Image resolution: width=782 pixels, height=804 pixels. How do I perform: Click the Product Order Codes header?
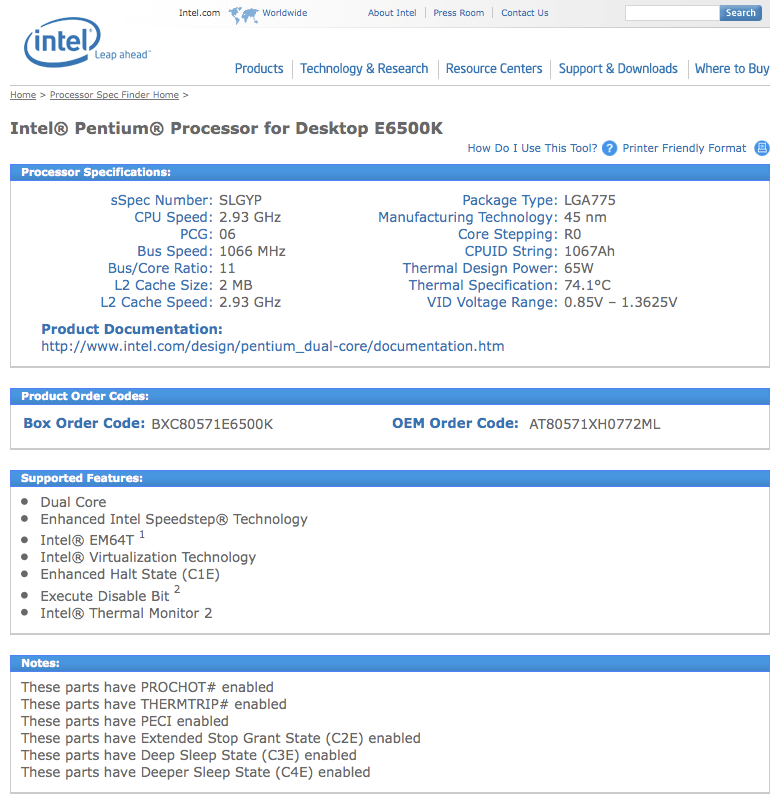point(390,396)
